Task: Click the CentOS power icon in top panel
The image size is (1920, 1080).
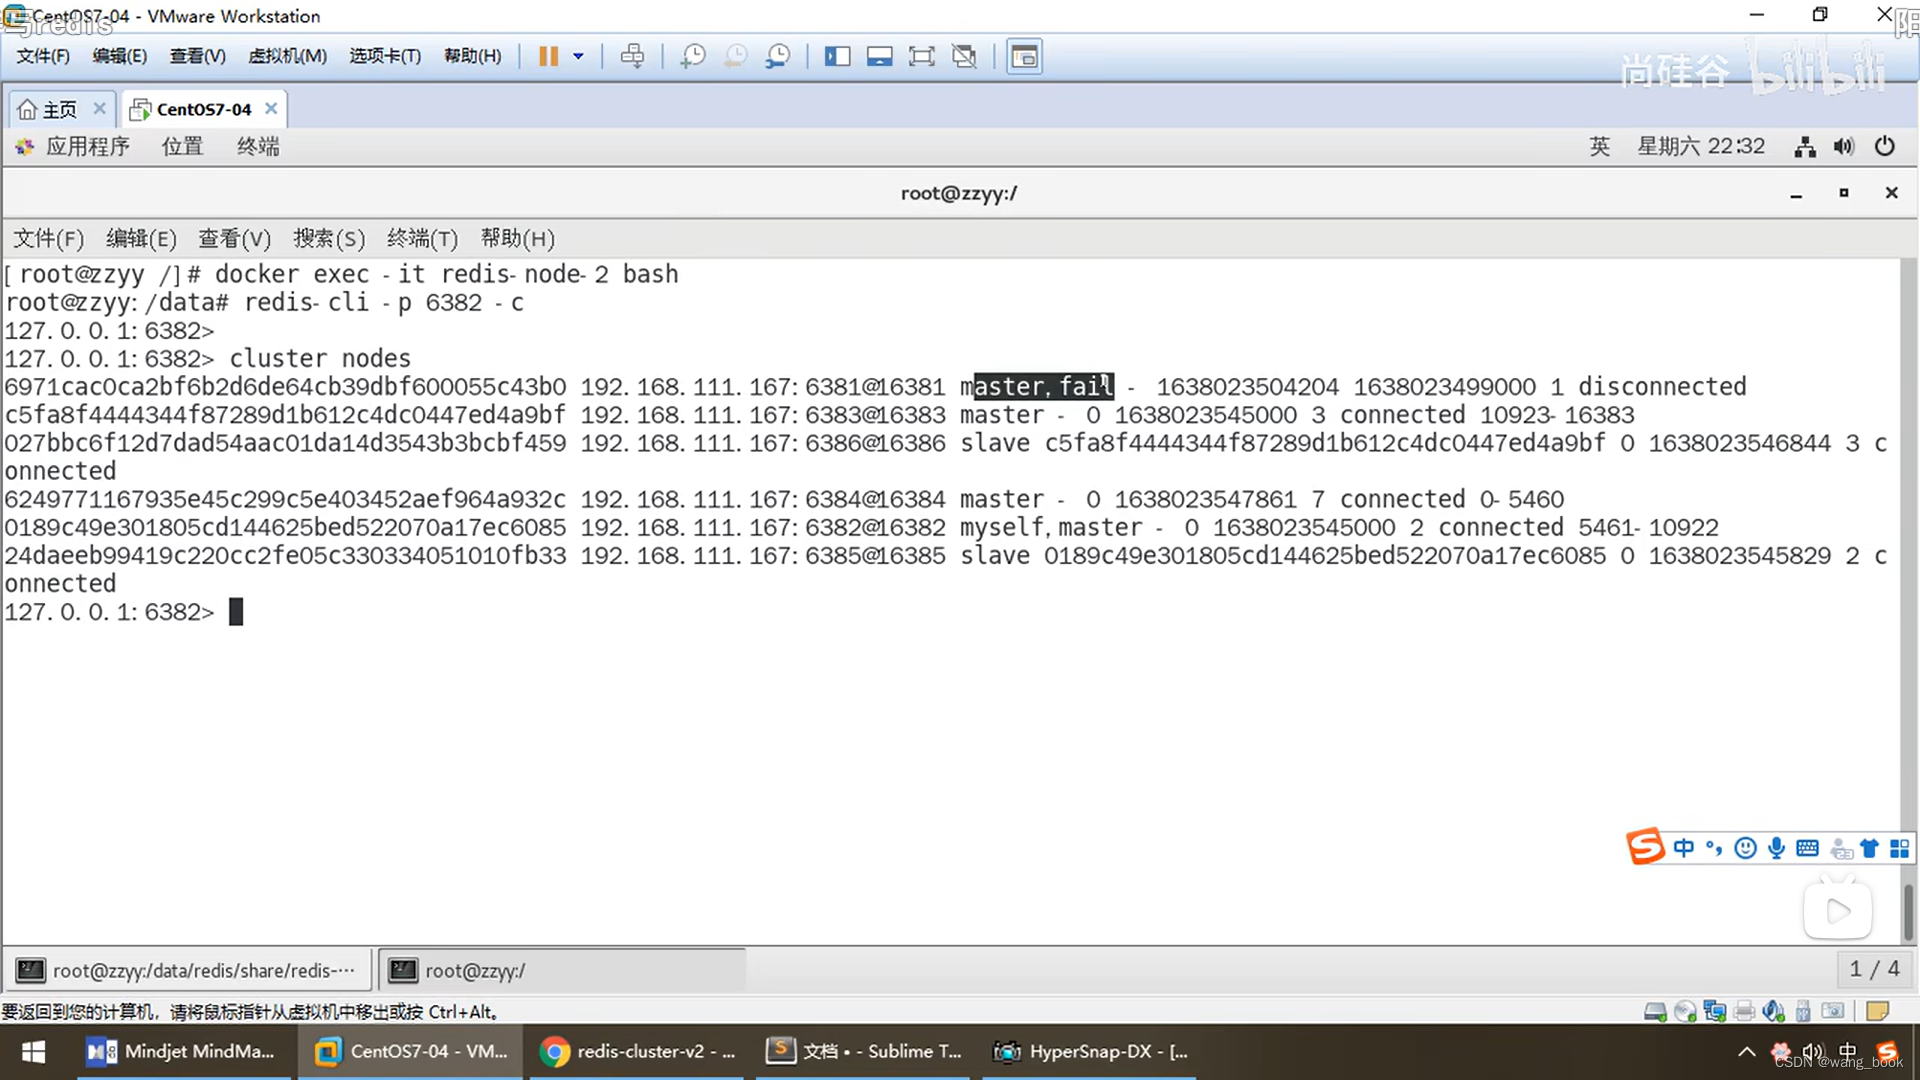Action: point(1884,147)
